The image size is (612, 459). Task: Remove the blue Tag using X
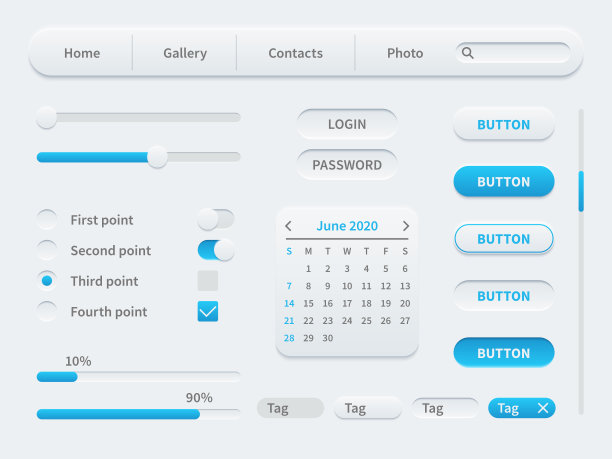(x=543, y=408)
